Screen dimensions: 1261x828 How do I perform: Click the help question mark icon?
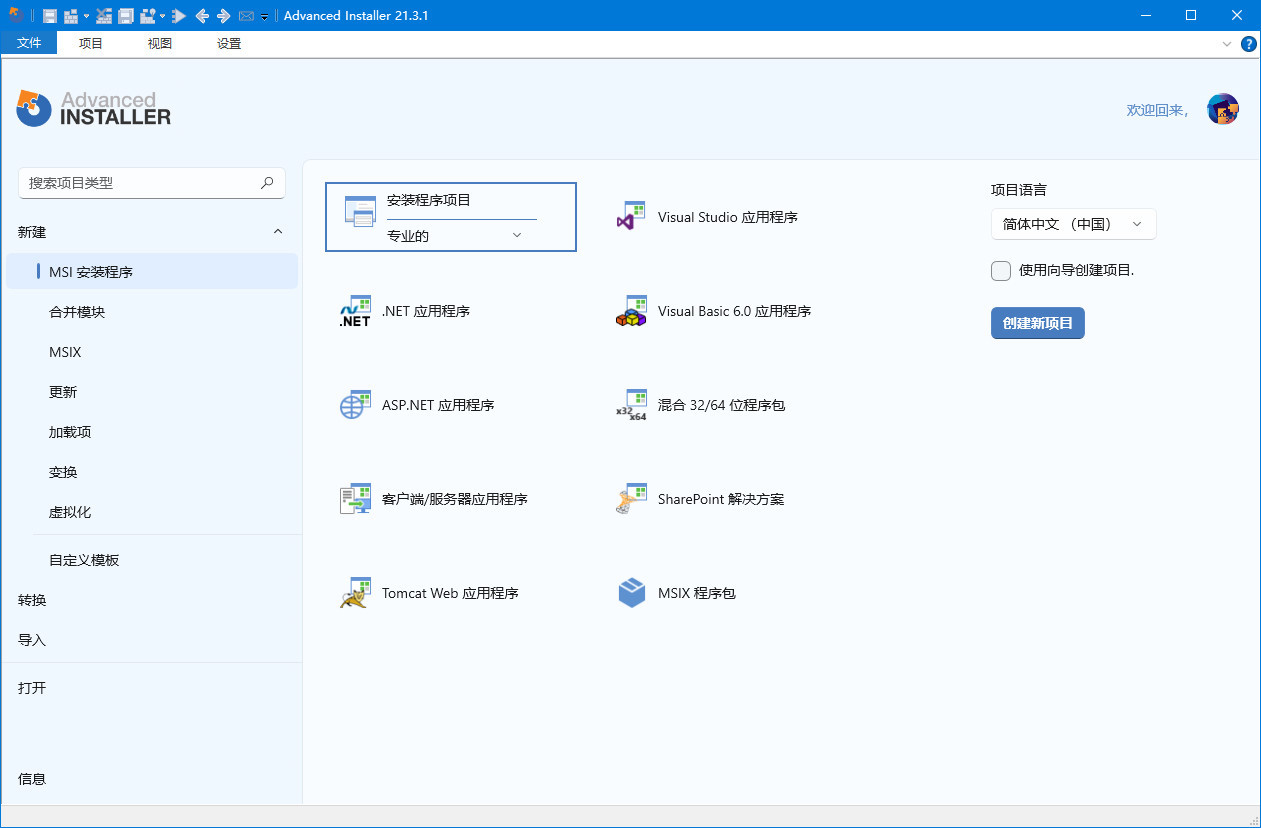pos(1248,44)
